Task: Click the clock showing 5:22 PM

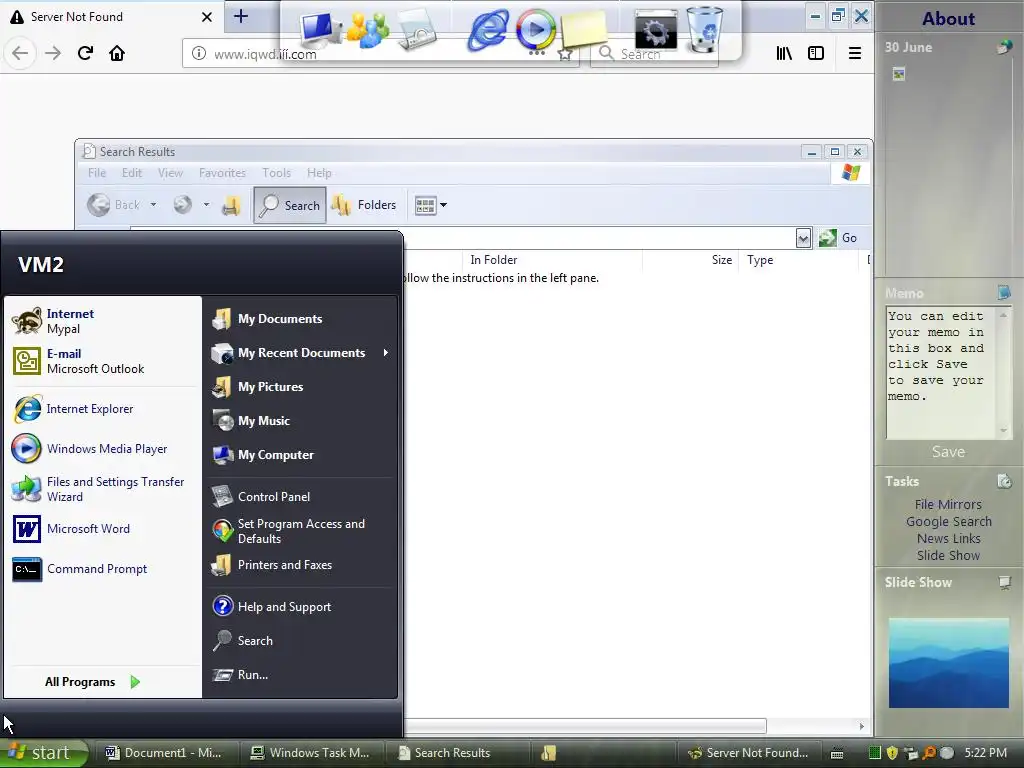Action: coord(985,753)
